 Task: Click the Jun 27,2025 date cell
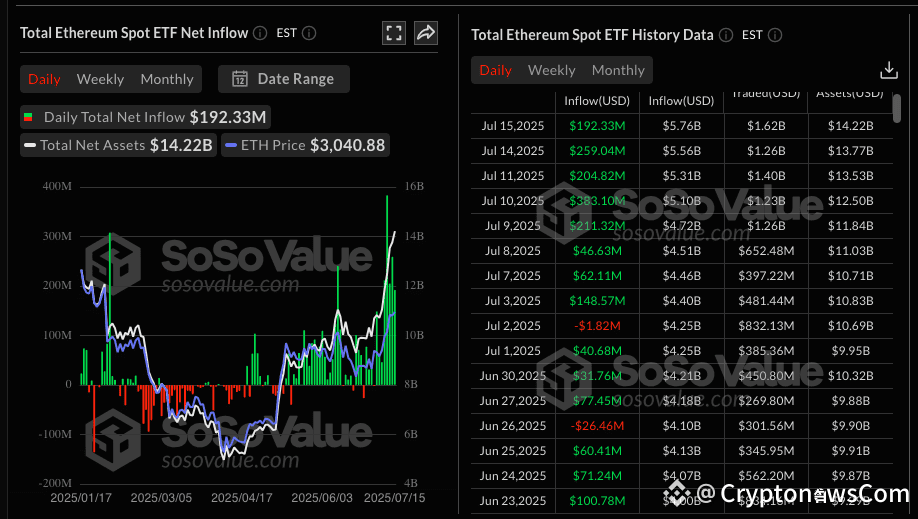click(513, 401)
